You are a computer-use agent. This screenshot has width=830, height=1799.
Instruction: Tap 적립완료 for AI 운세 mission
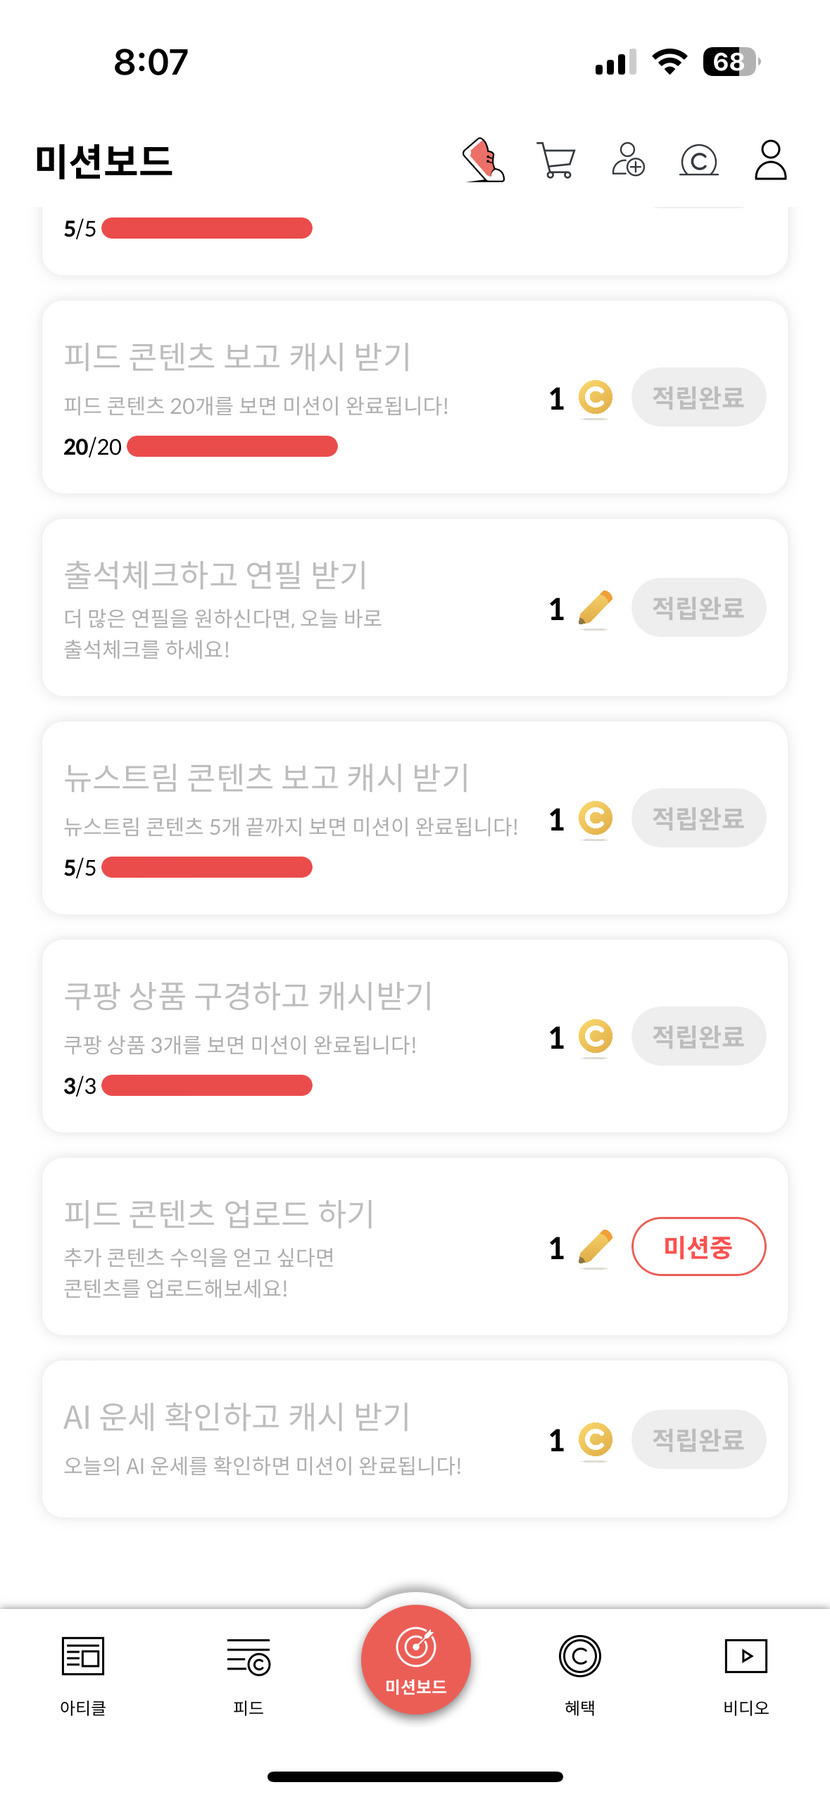(698, 1440)
